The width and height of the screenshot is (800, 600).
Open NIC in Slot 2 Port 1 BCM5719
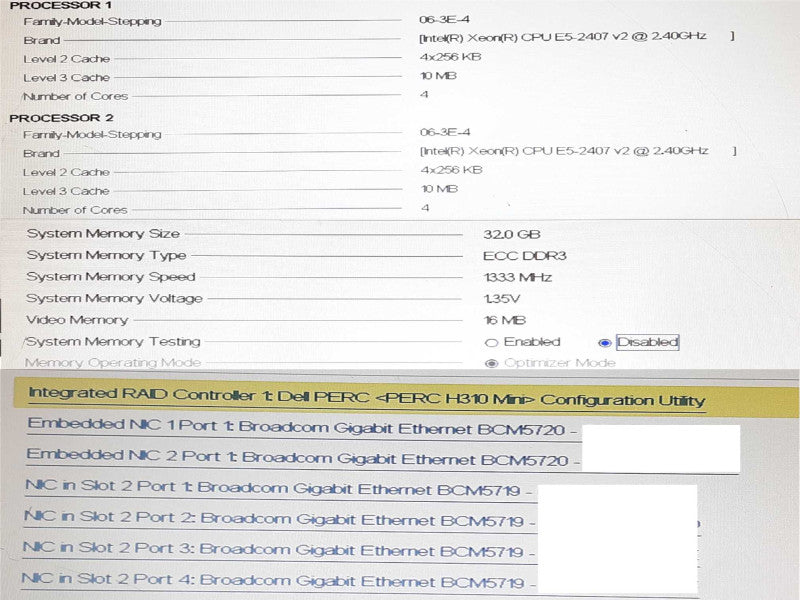point(279,487)
